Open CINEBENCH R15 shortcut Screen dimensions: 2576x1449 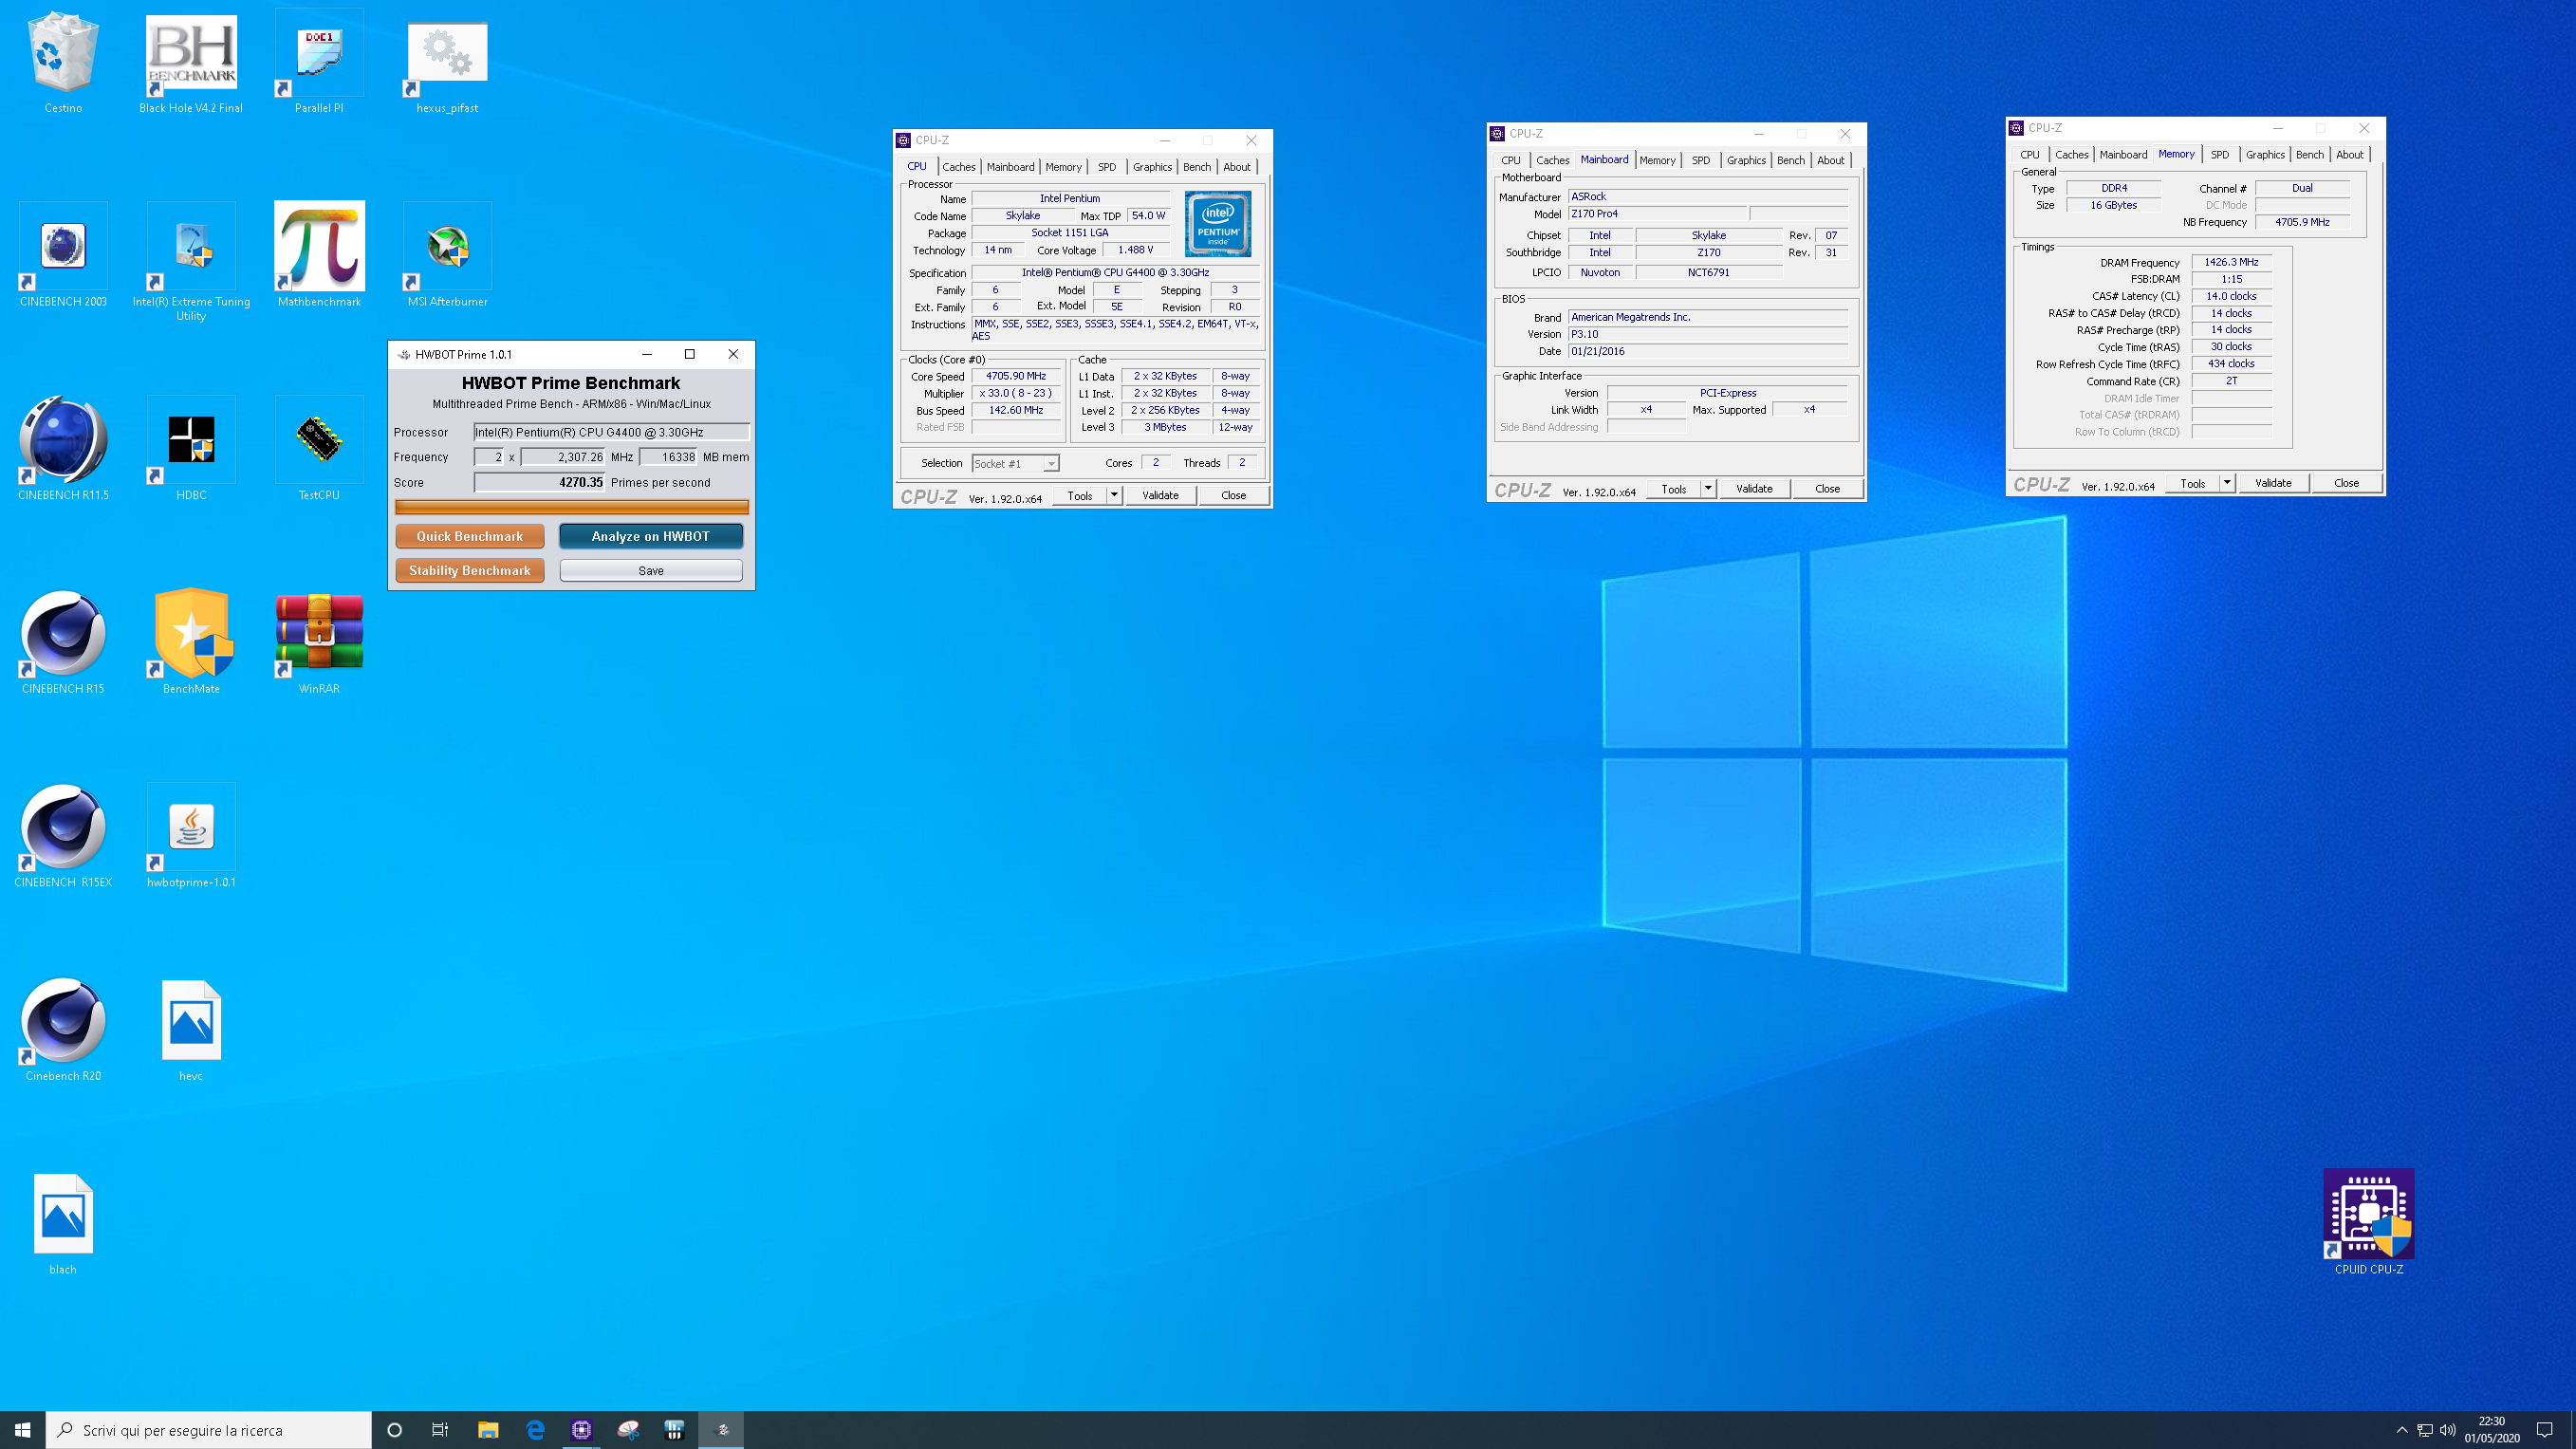click(x=63, y=642)
